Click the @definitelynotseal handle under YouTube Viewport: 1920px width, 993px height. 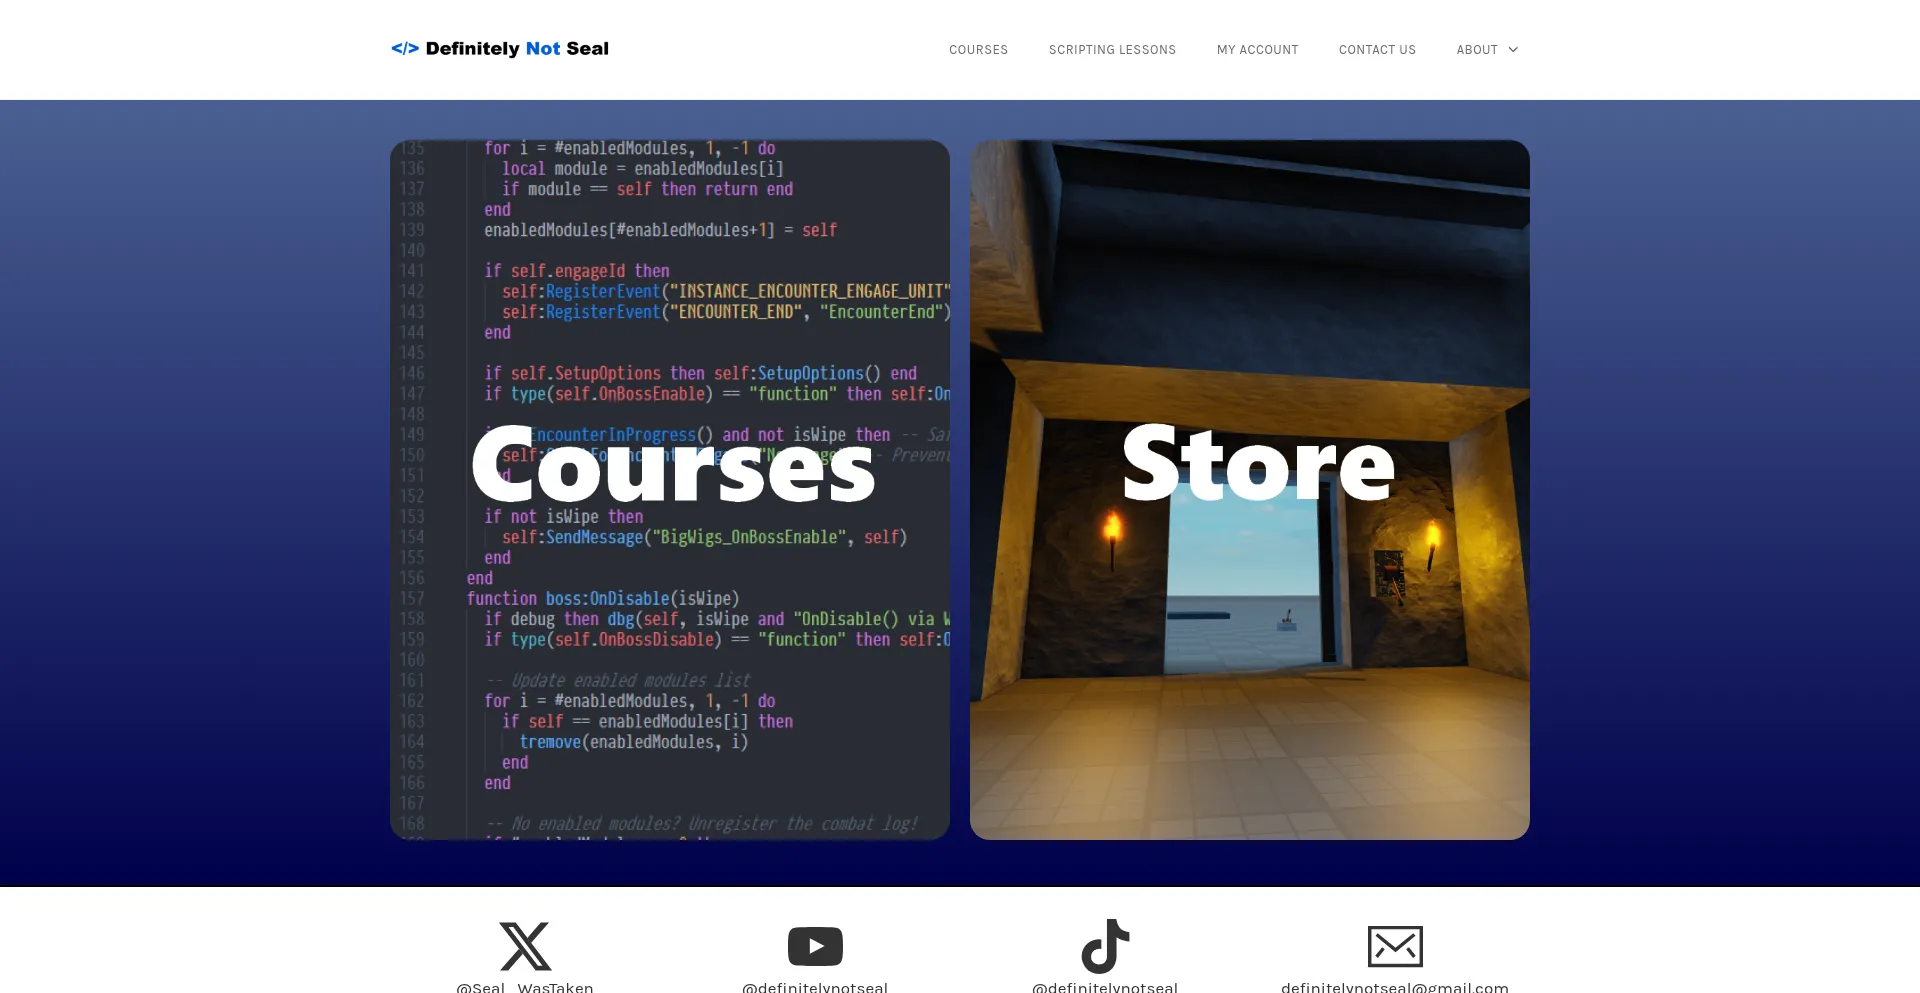[x=815, y=987]
